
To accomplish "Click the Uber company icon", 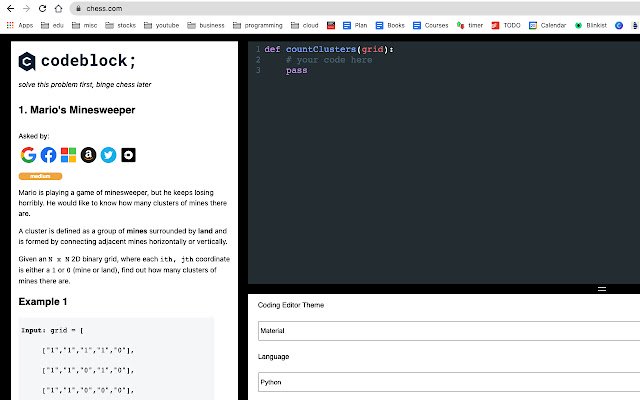I will (x=128, y=155).
